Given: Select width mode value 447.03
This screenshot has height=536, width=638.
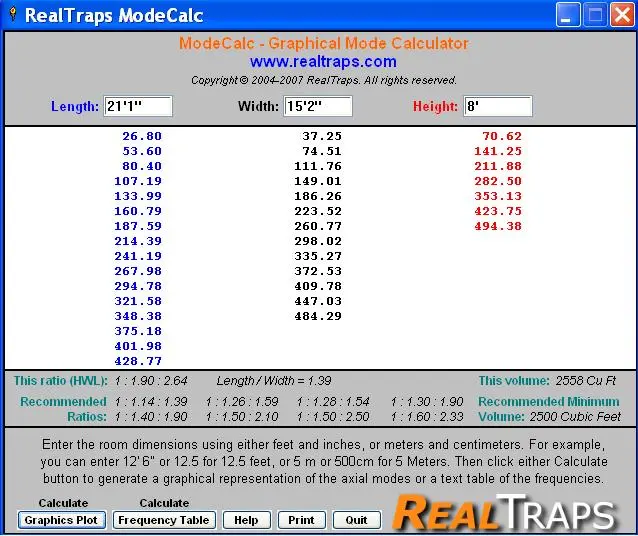Looking at the screenshot, I should tap(318, 301).
